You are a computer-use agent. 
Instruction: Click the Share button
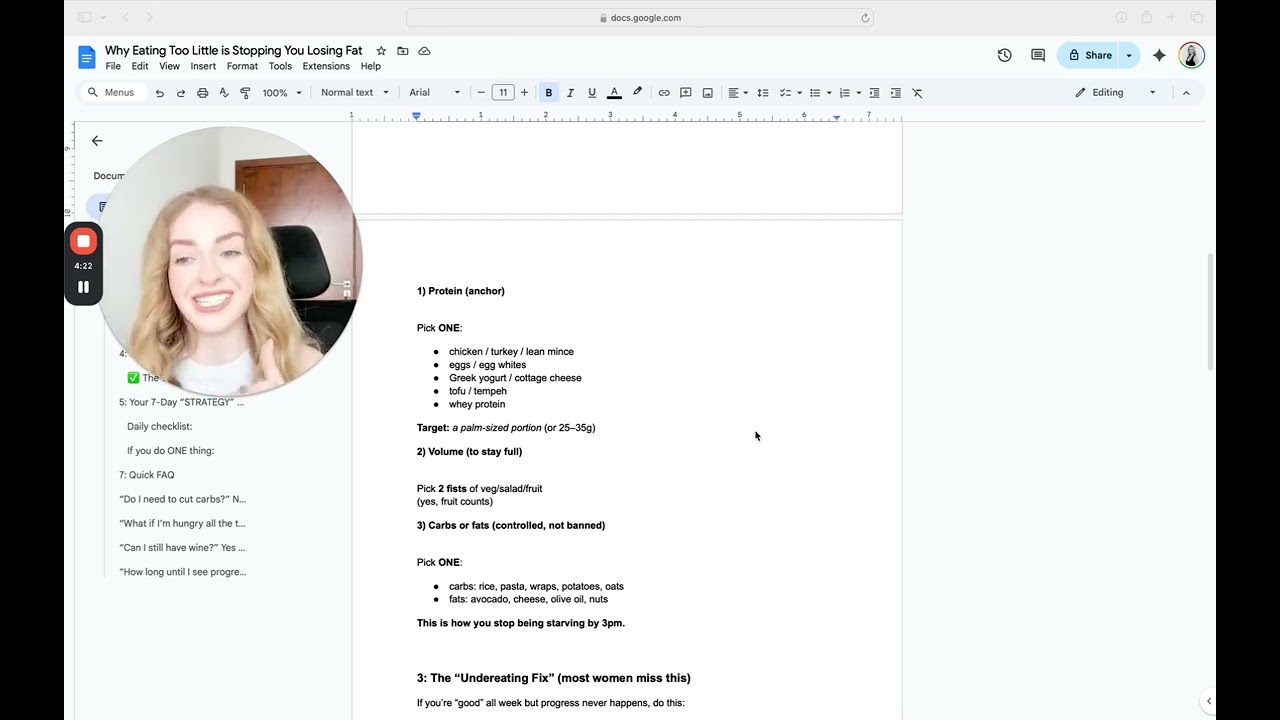click(1089, 55)
